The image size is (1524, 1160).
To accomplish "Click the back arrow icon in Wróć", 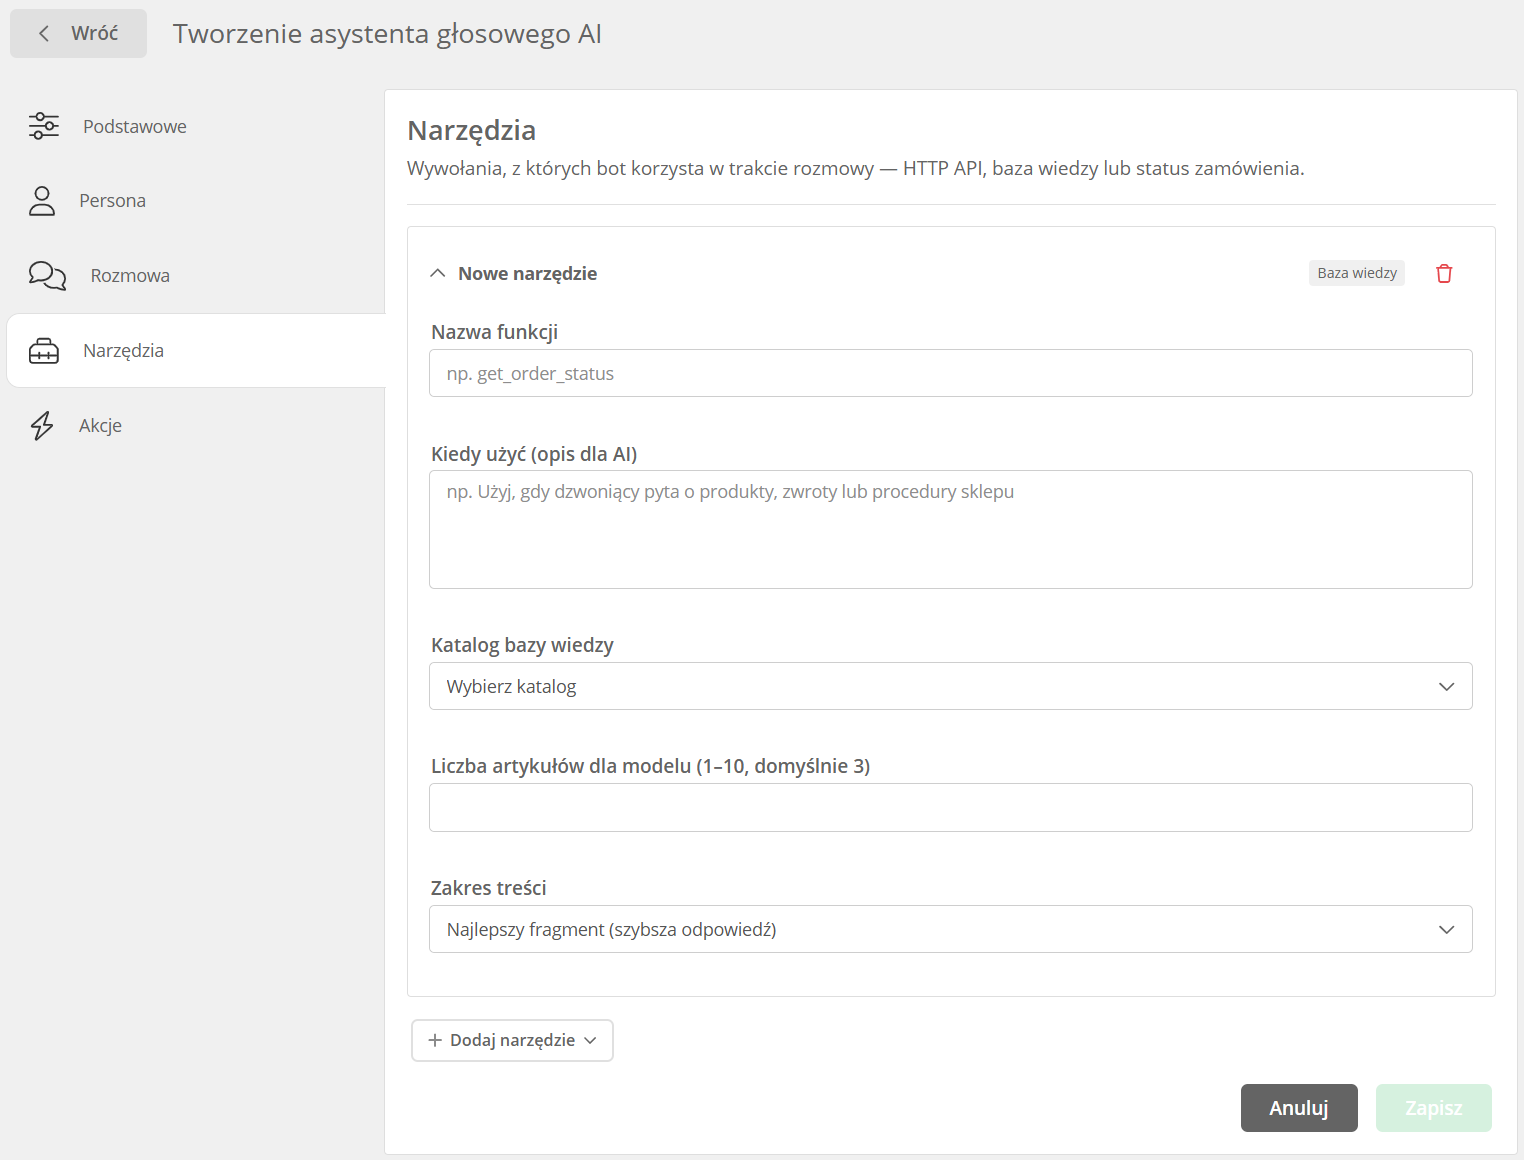I will (x=44, y=33).
